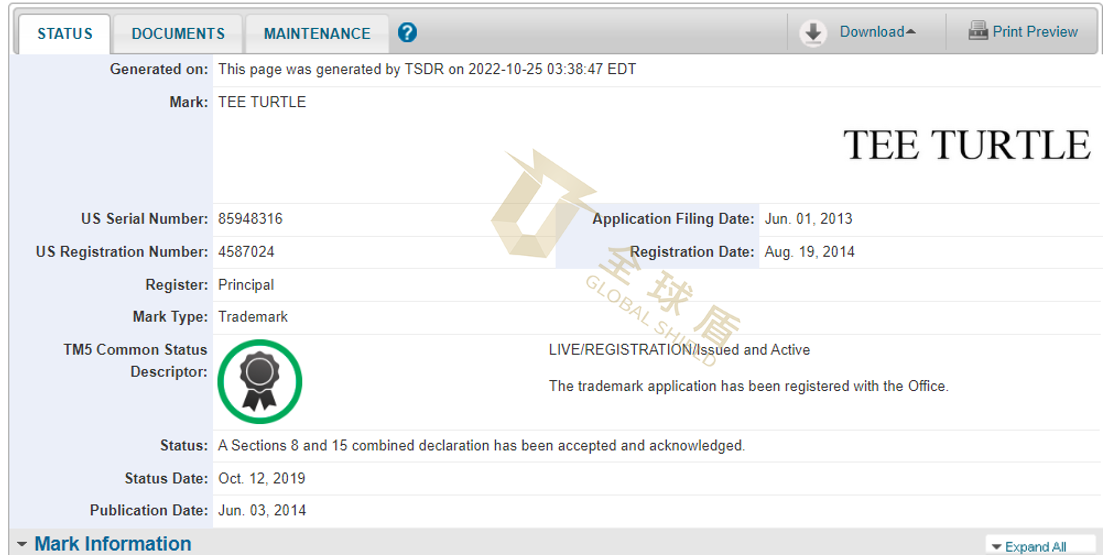Click the Registration Date Aug. 19, 2014
This screenshot has height=557, width=1111.
click(x=809, y=252)
